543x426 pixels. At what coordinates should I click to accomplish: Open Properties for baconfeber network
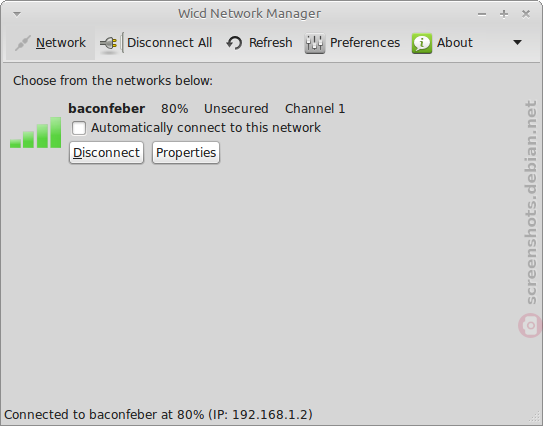coord(186,152)
